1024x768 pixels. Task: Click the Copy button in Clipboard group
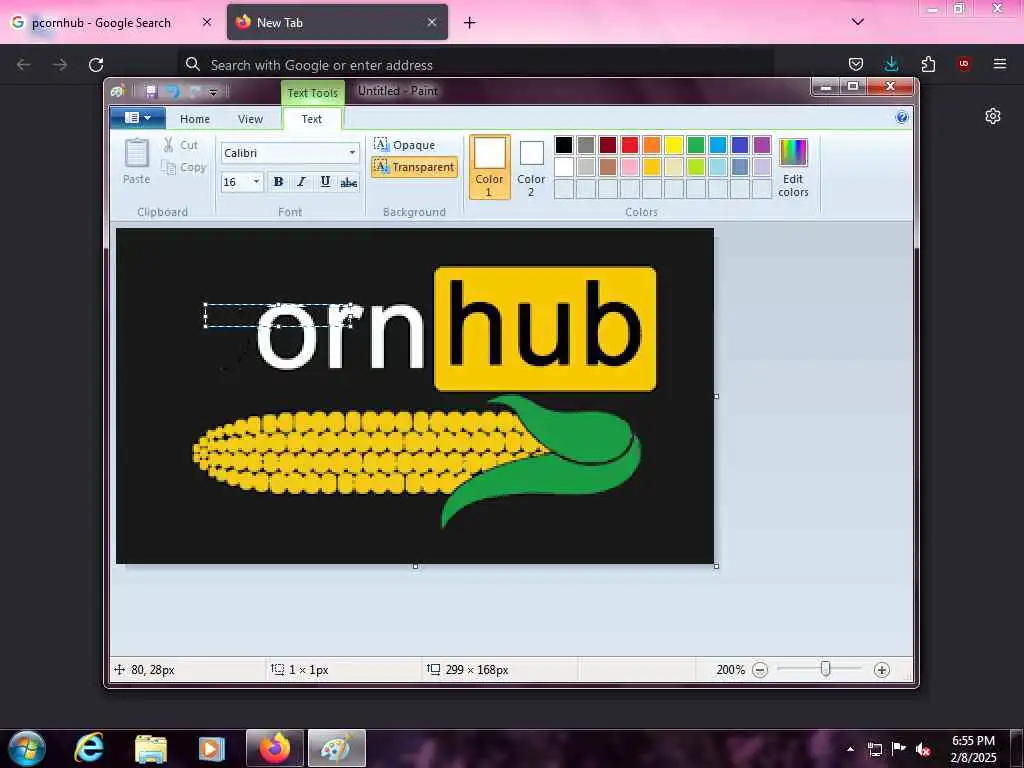point(184,168)
